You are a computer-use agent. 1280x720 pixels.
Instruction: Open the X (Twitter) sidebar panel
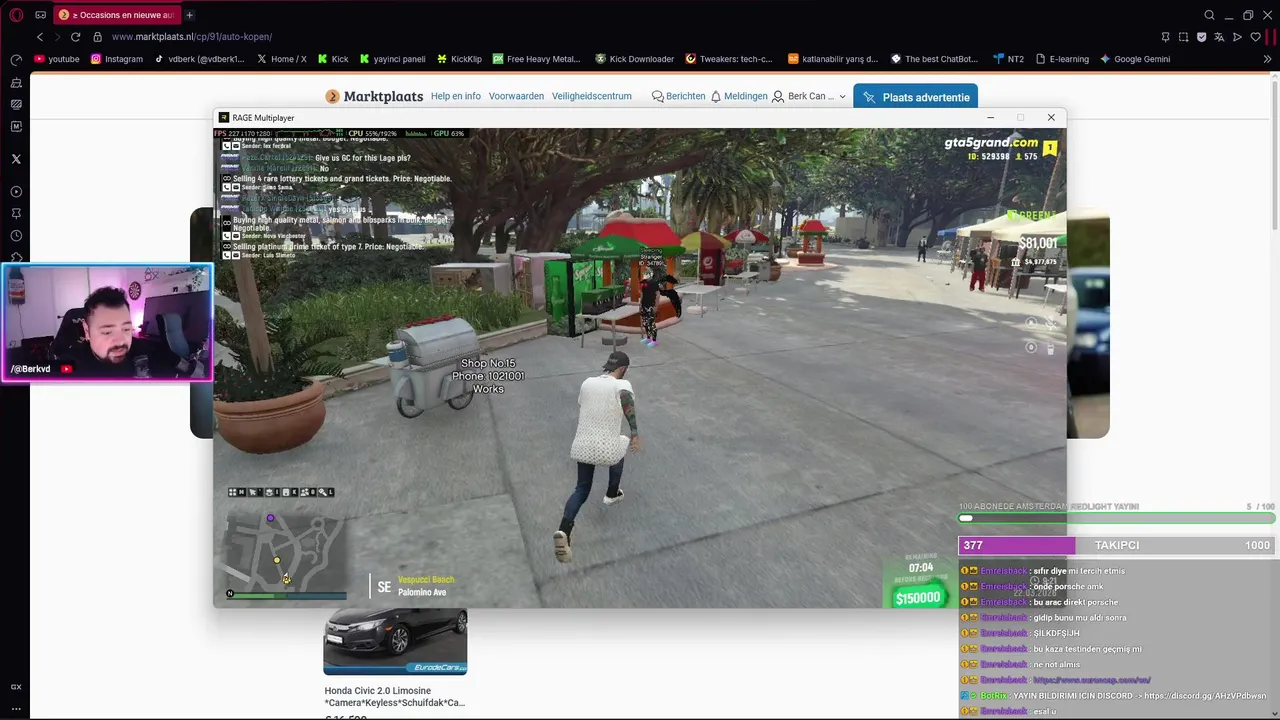tap(16, 159)
